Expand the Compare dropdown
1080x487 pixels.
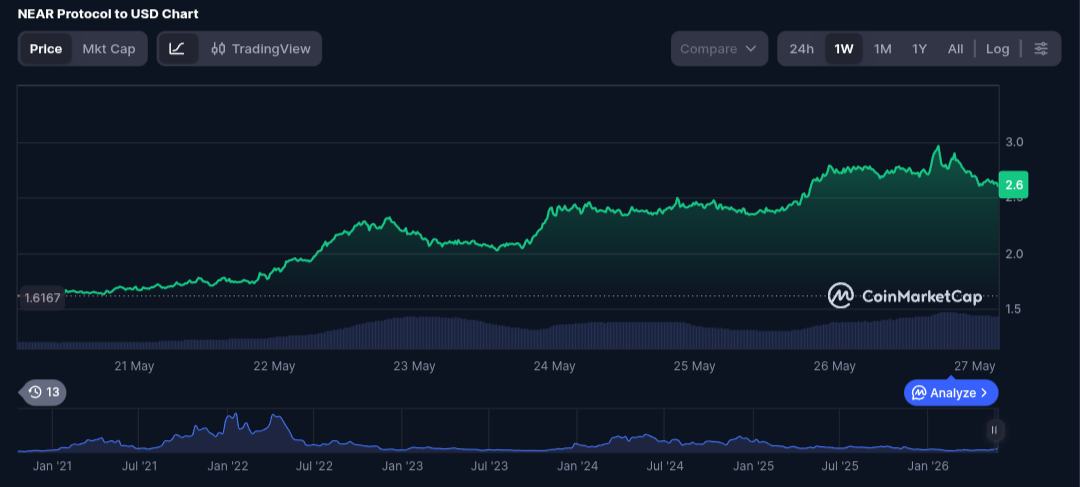(719, 49)
